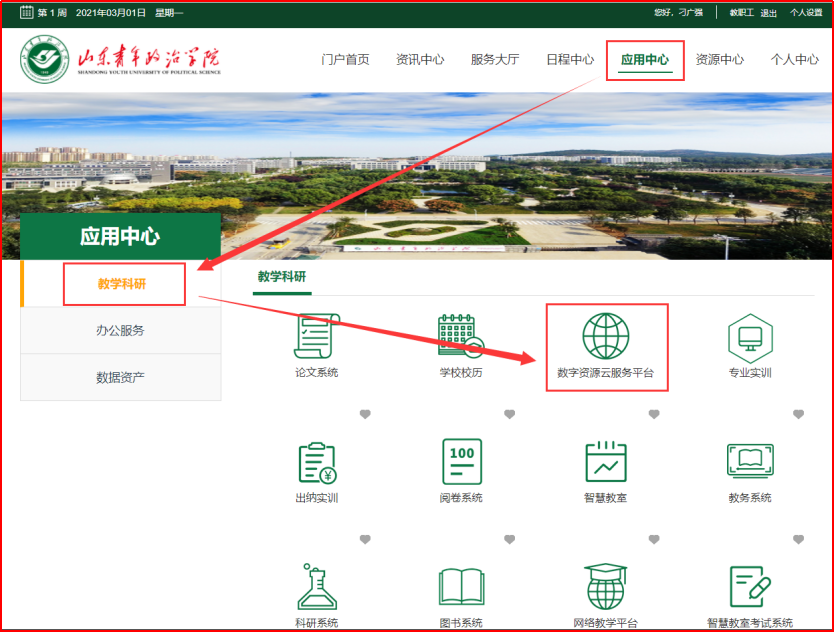Click the 退出 logout link

[x=768, y=13]
